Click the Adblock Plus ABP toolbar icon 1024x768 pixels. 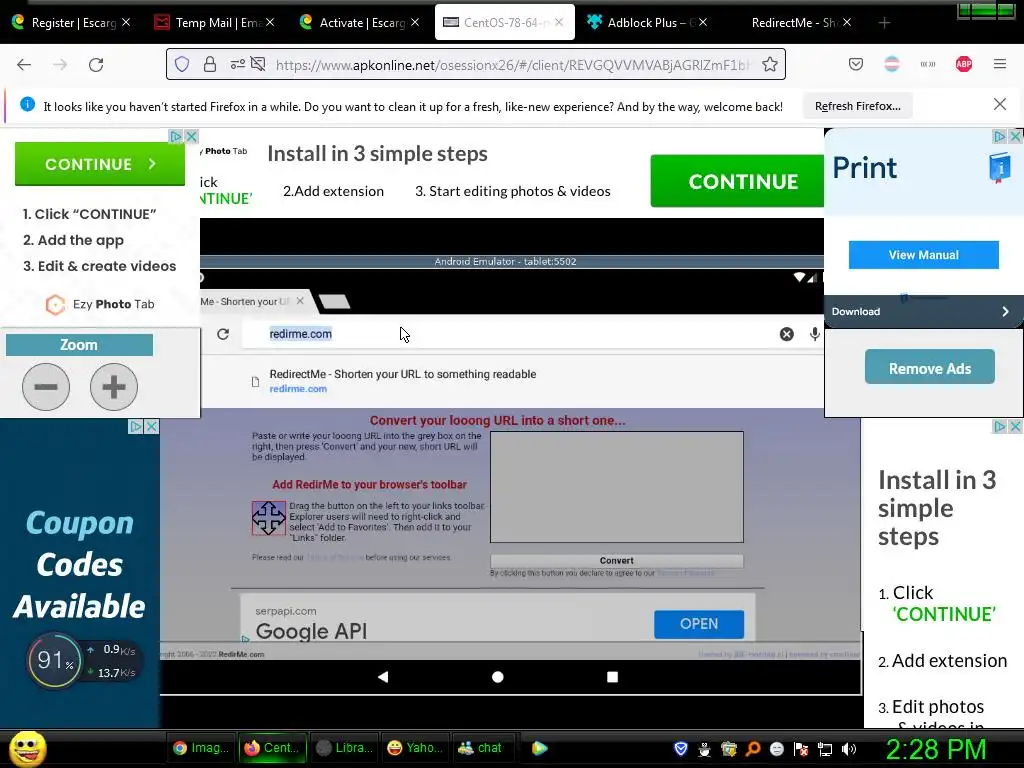(x=964, y=64)
